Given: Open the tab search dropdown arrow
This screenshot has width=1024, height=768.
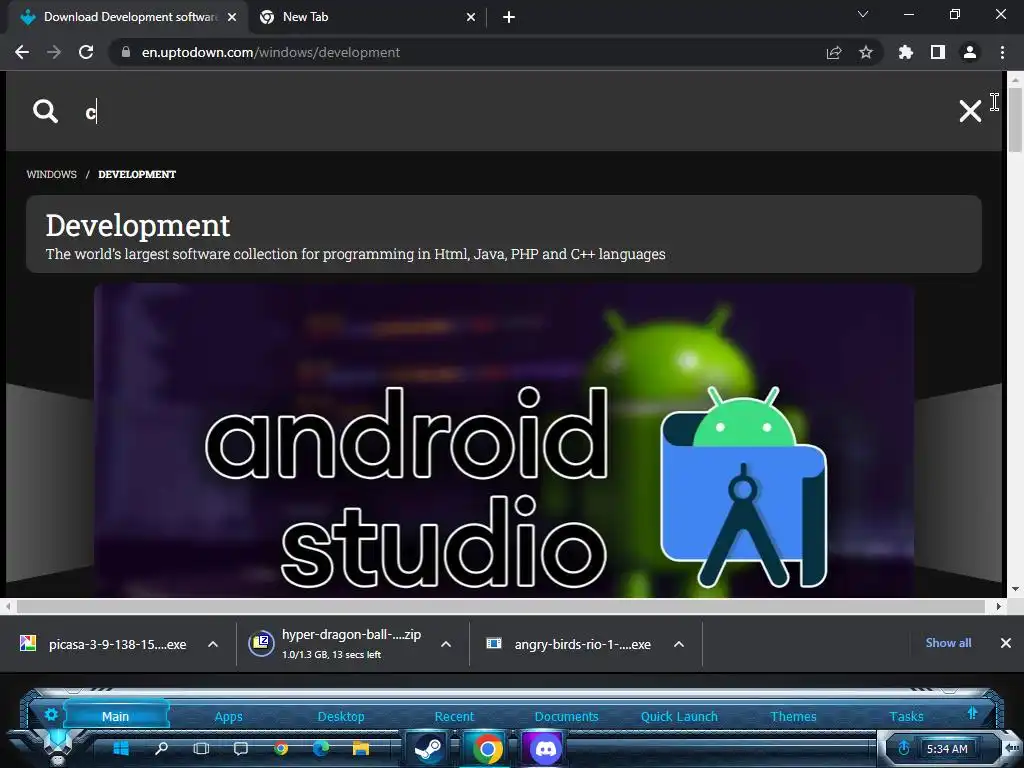Looking at the screenshot, I should coord(863,14).
